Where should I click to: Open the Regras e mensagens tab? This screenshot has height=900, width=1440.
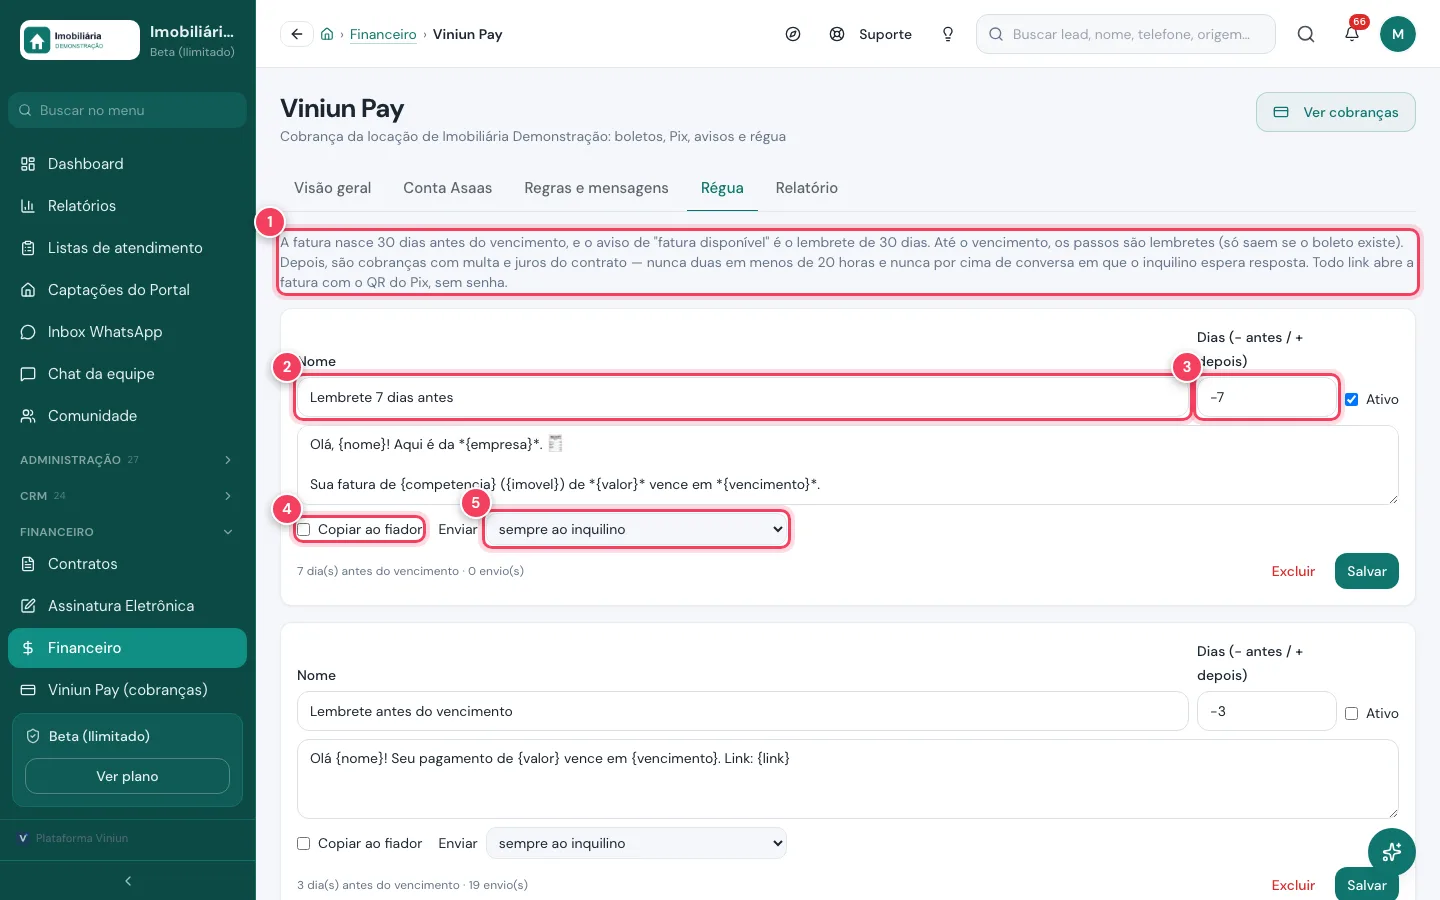click(x=596, y=188)
